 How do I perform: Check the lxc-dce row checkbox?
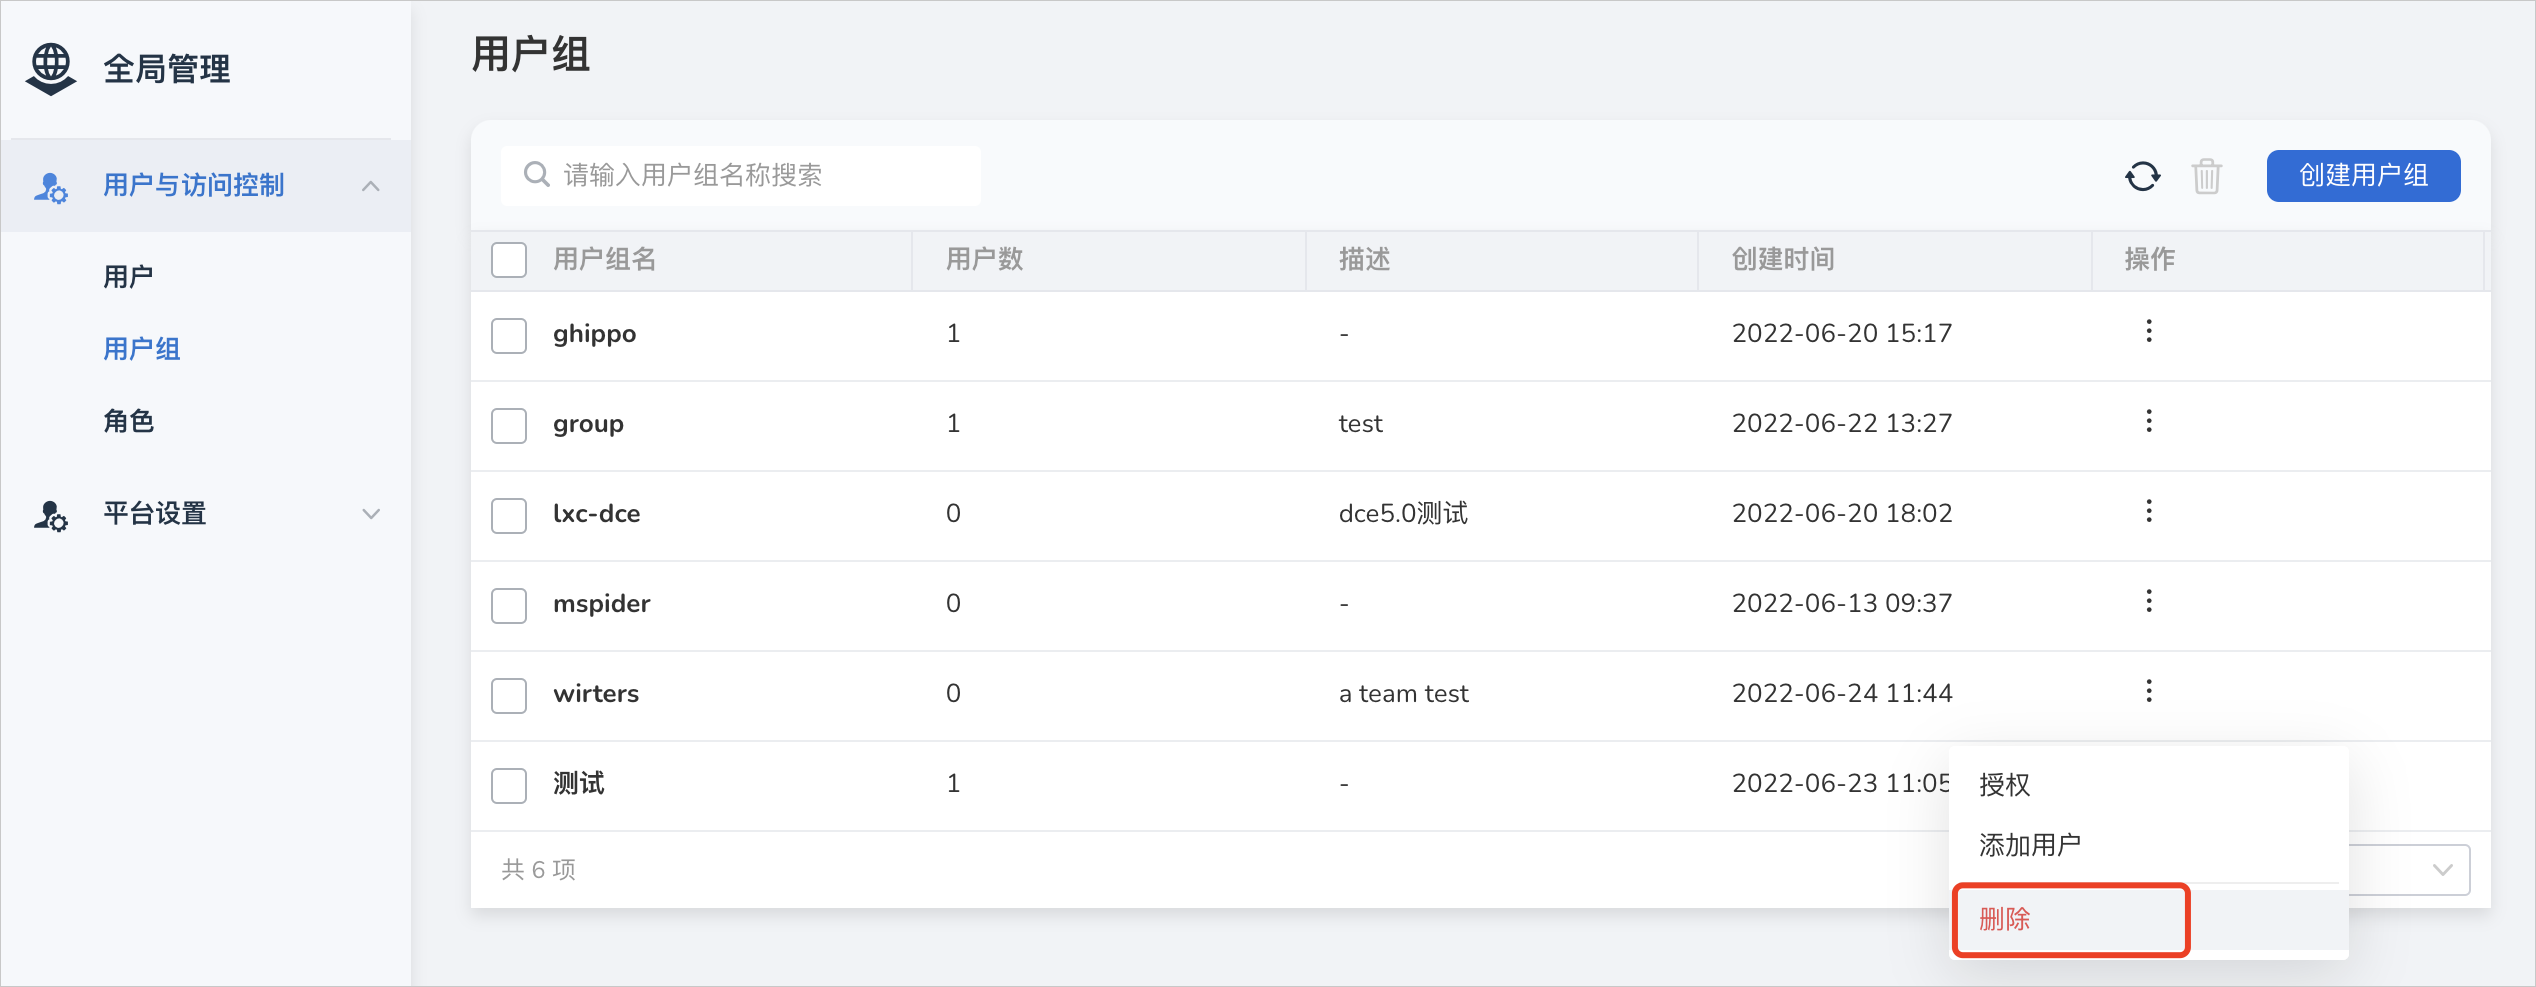(509, 516)
